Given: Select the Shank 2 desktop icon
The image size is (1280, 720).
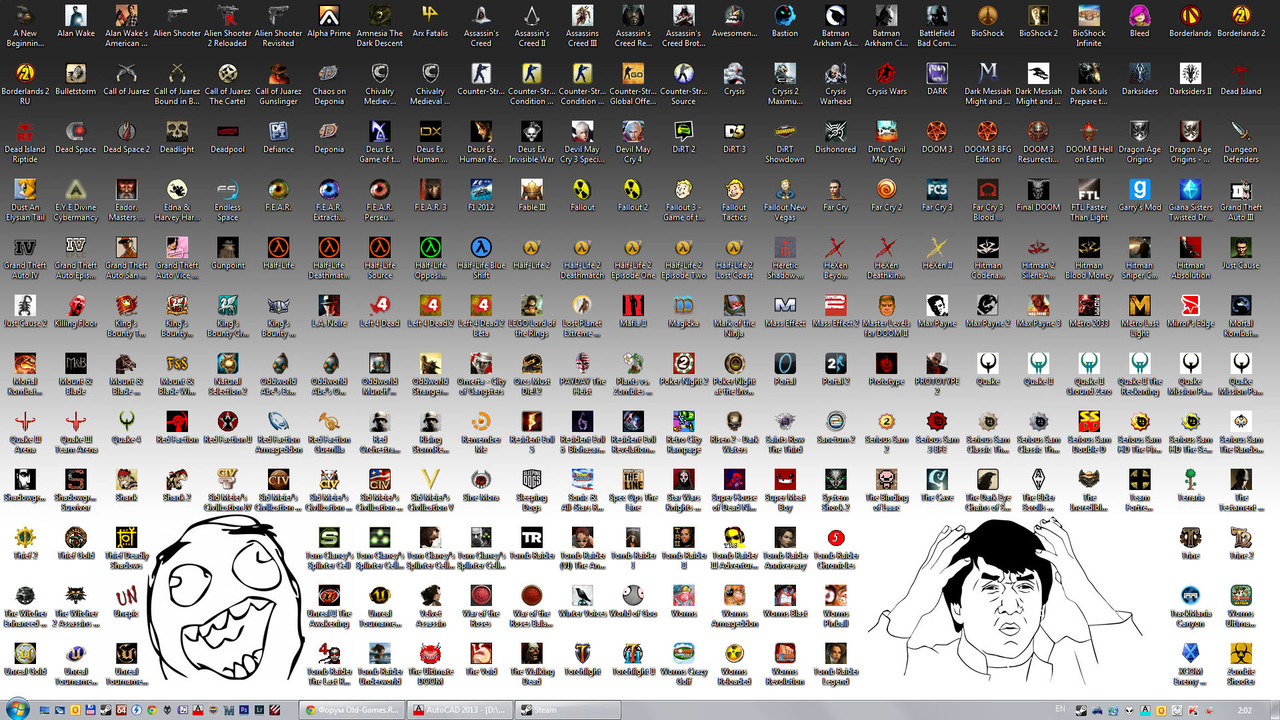Looking at the screenshot, I should click(x=177, y=486).
